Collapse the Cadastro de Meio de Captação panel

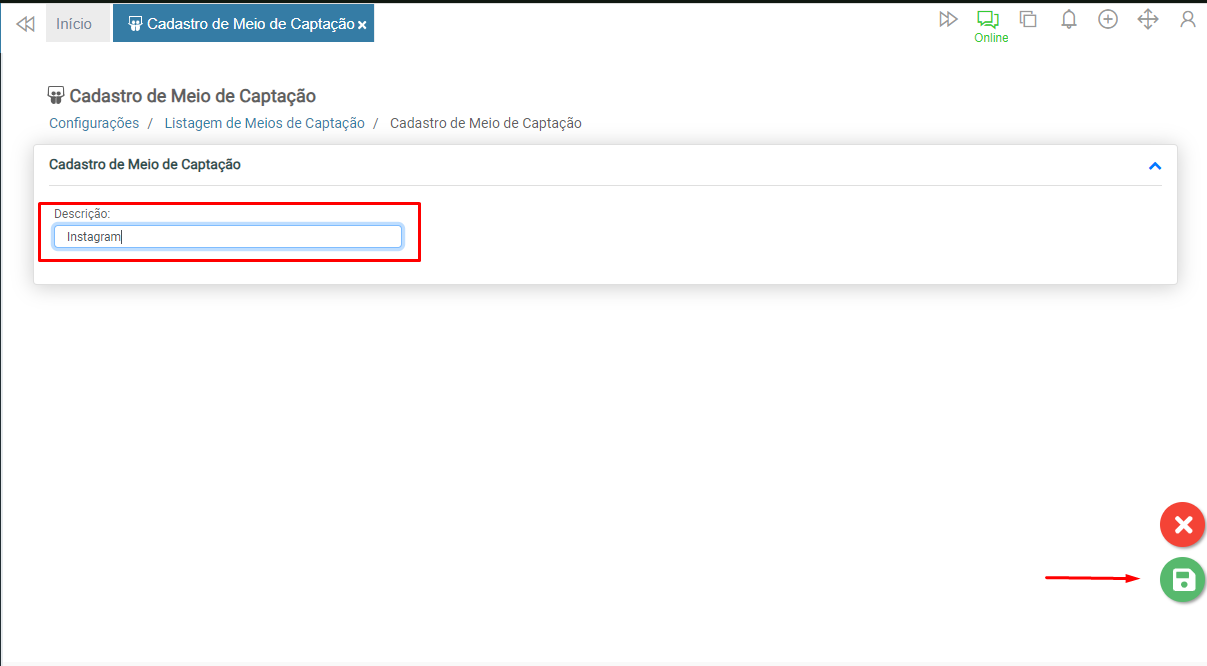point(1155,166)
